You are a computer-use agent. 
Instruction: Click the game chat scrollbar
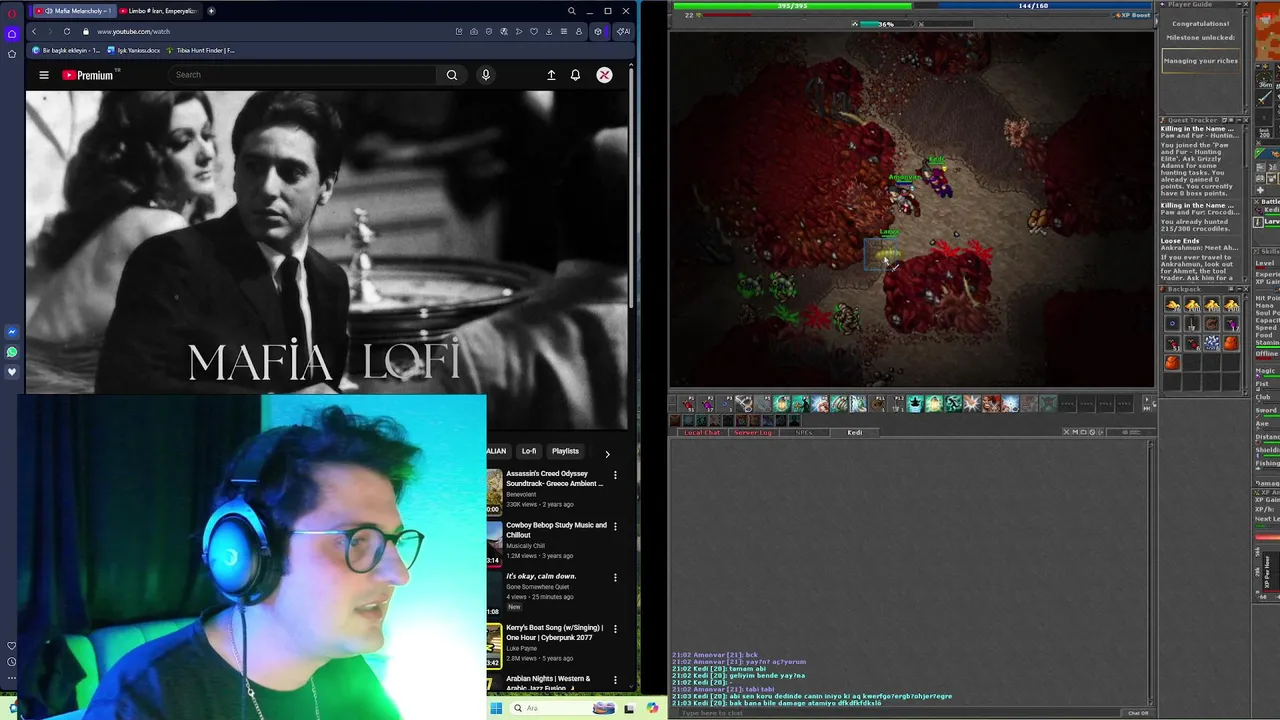click(1150, 572)
